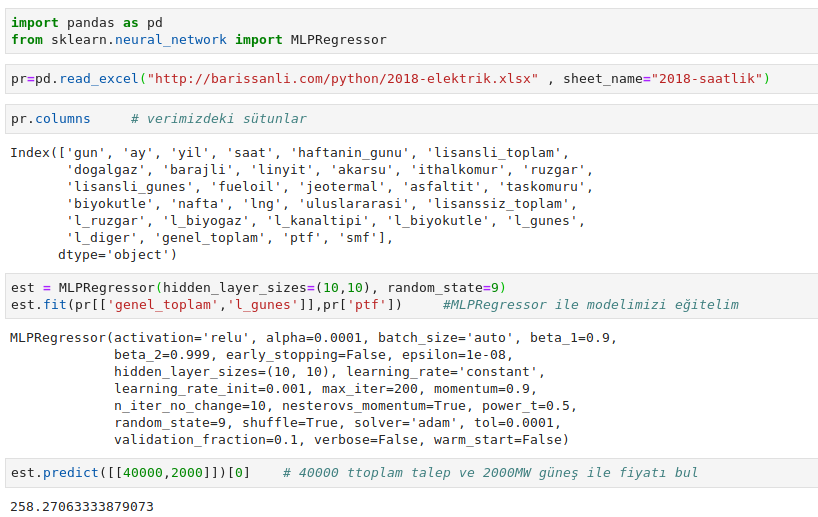Click random_state=9 in the code cell
Screen dimensions: 818x517
coord(443,288)
